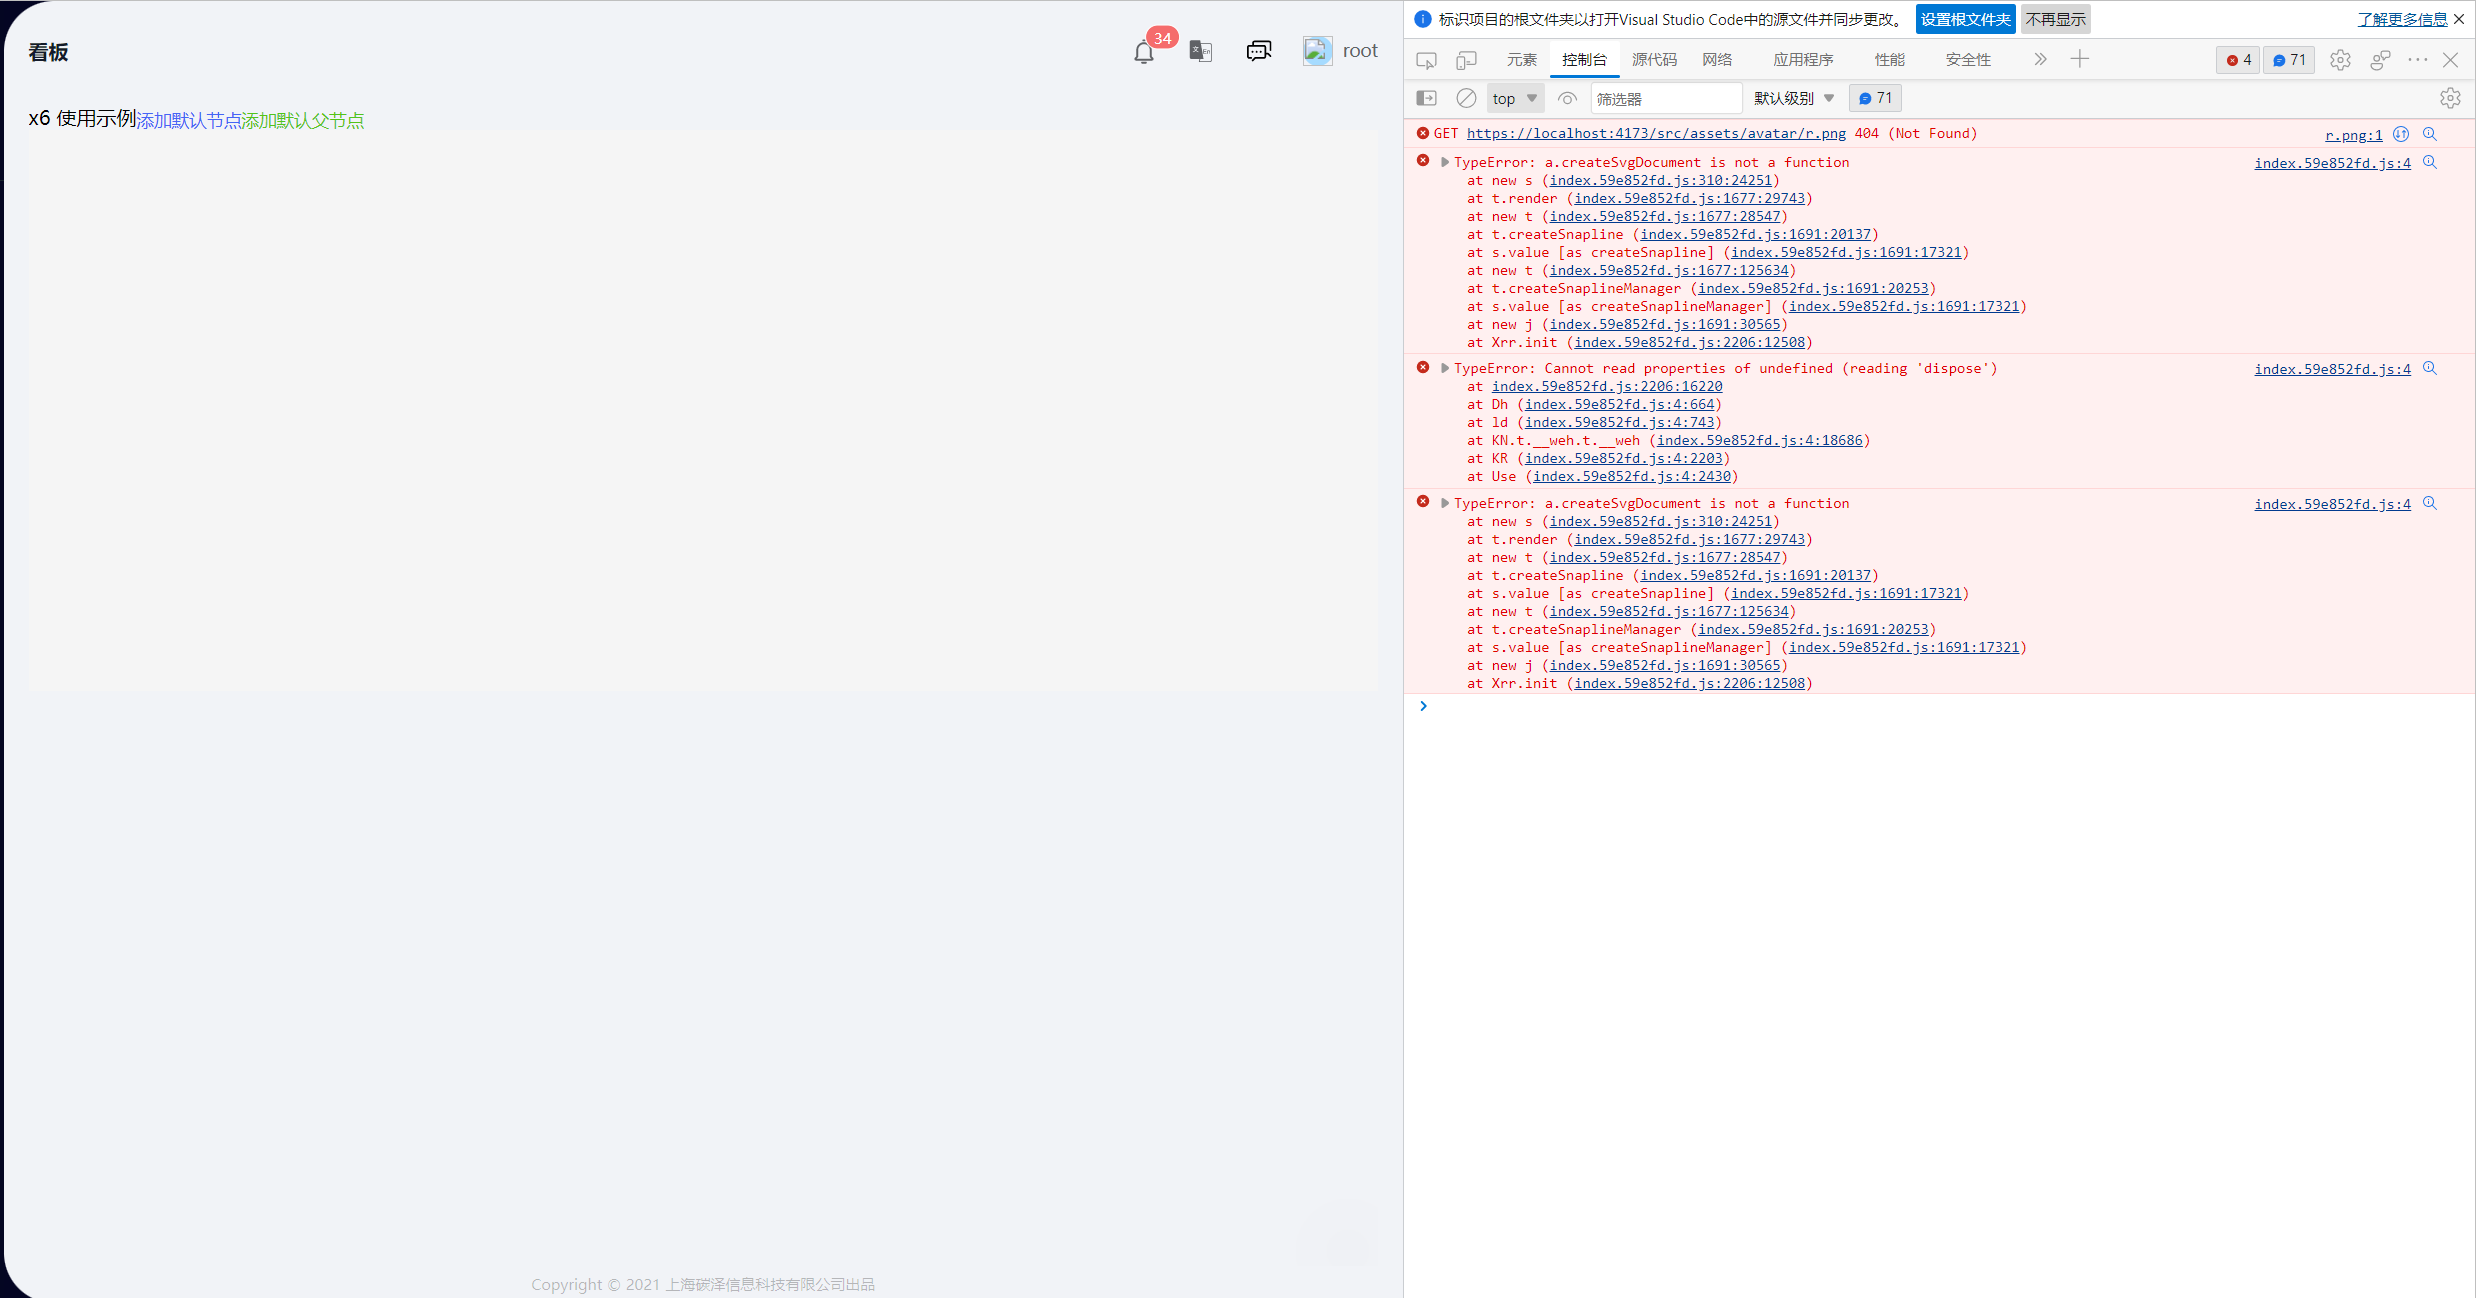Switch to the 网络 (Network) tab
The width and height of the screenshot is (2476, 1298).
click(x=1717, y=59)
